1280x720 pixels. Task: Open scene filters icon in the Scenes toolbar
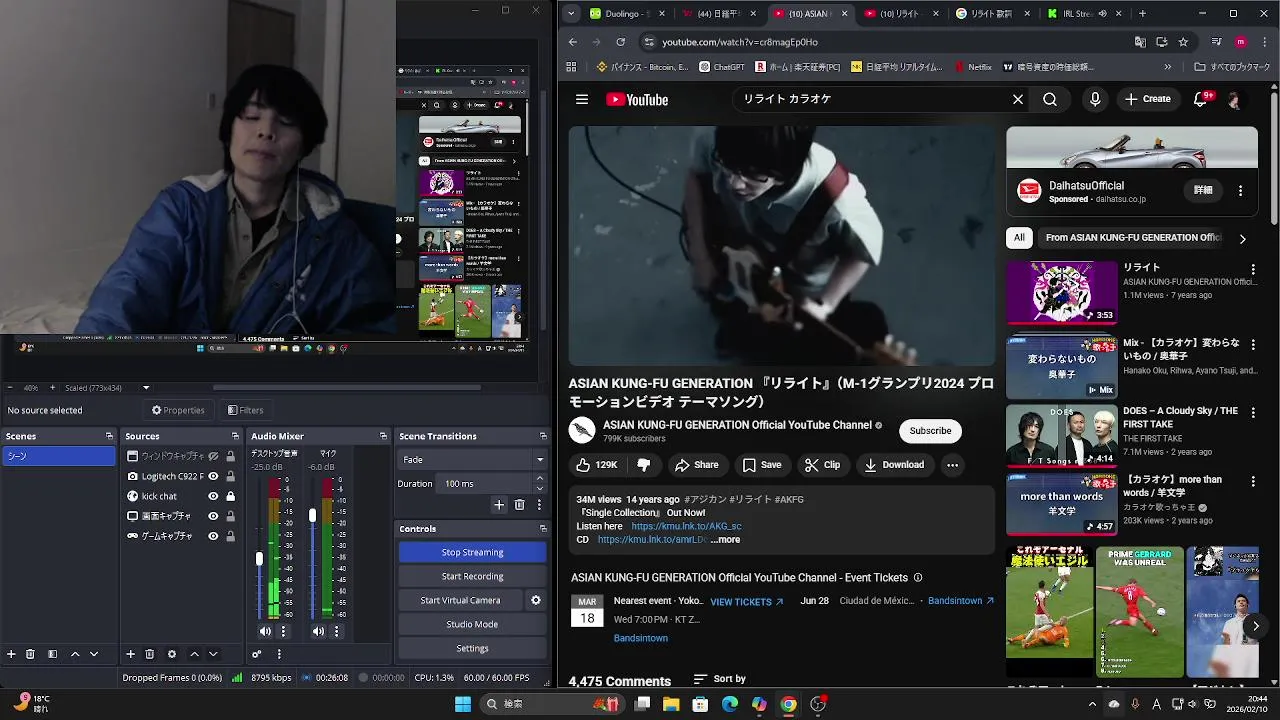[52, 654]
